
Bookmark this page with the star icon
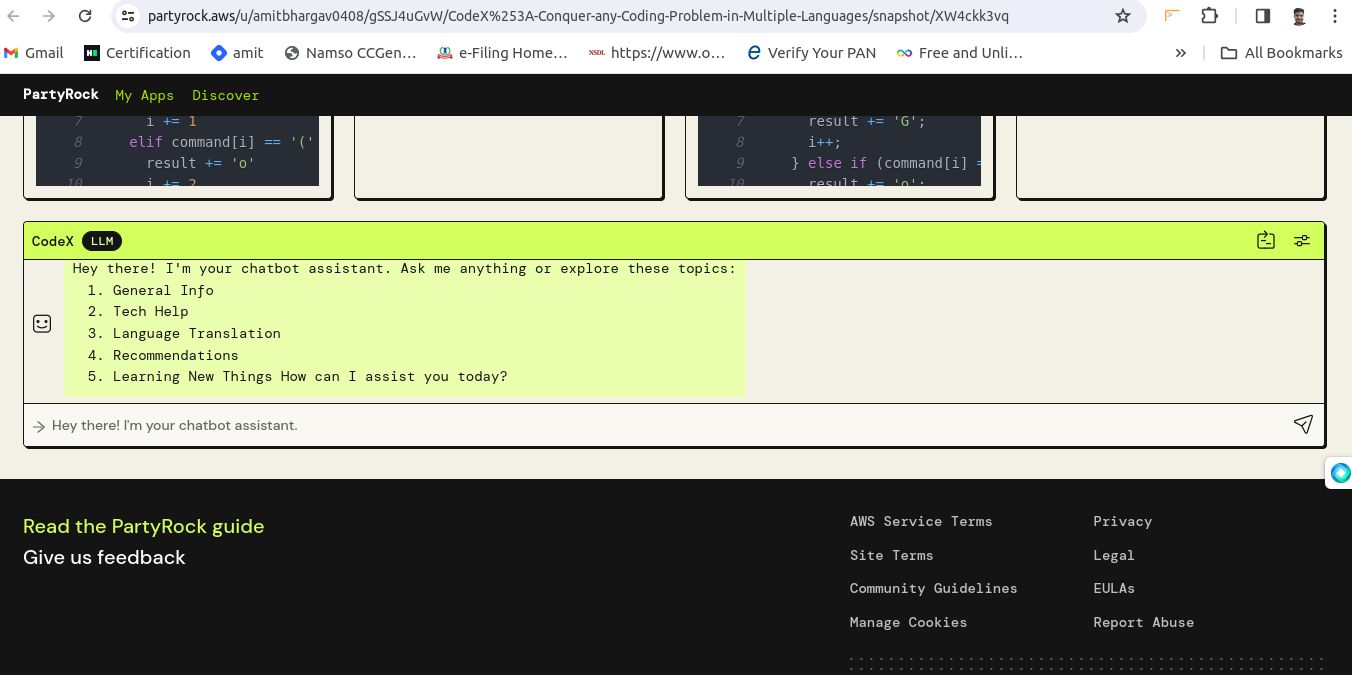(1123, 16)
